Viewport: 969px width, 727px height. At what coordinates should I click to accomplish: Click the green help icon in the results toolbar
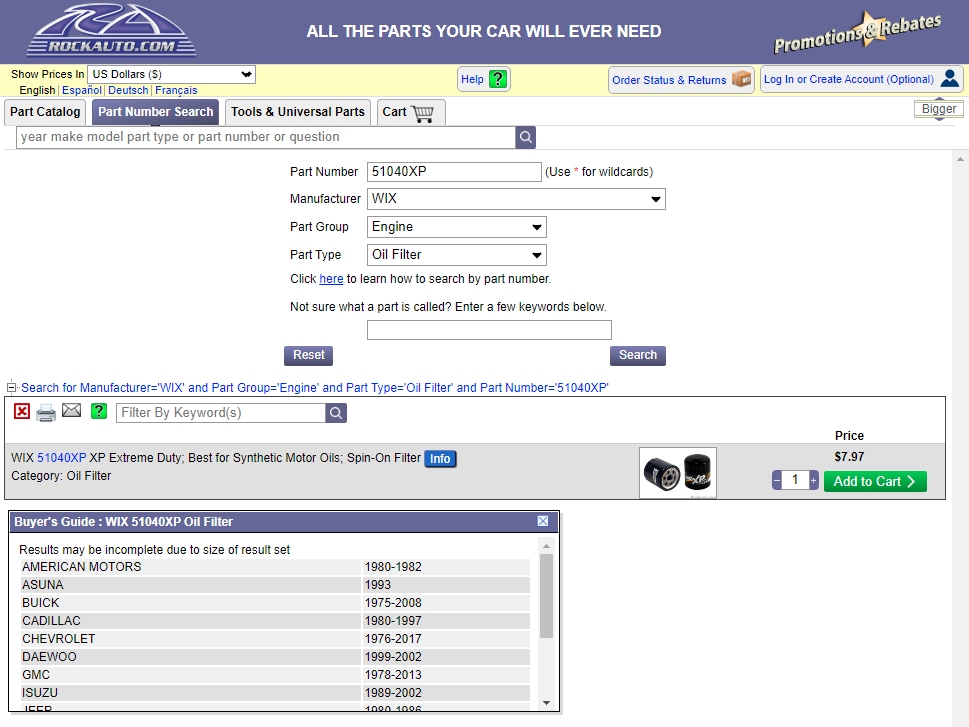pyautogui.click(x=99, y=411)
